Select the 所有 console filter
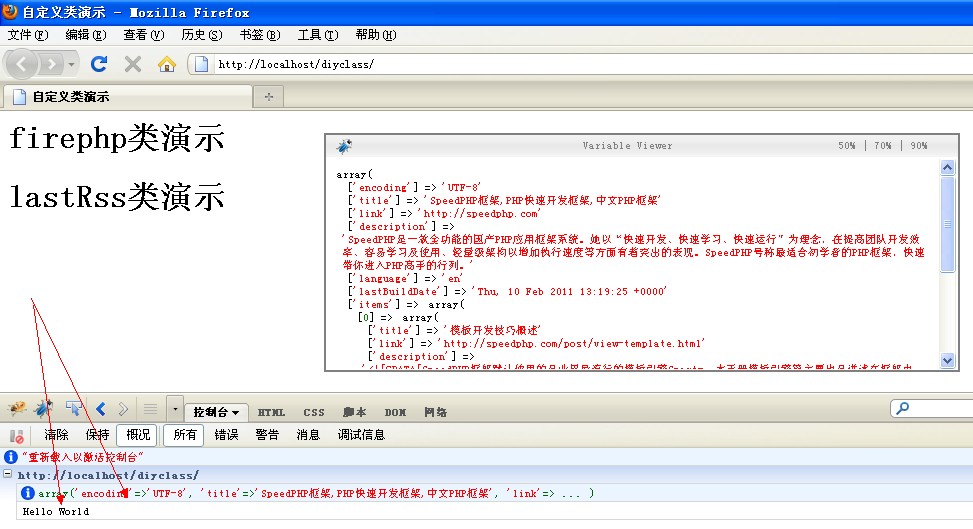 (184, 435)
